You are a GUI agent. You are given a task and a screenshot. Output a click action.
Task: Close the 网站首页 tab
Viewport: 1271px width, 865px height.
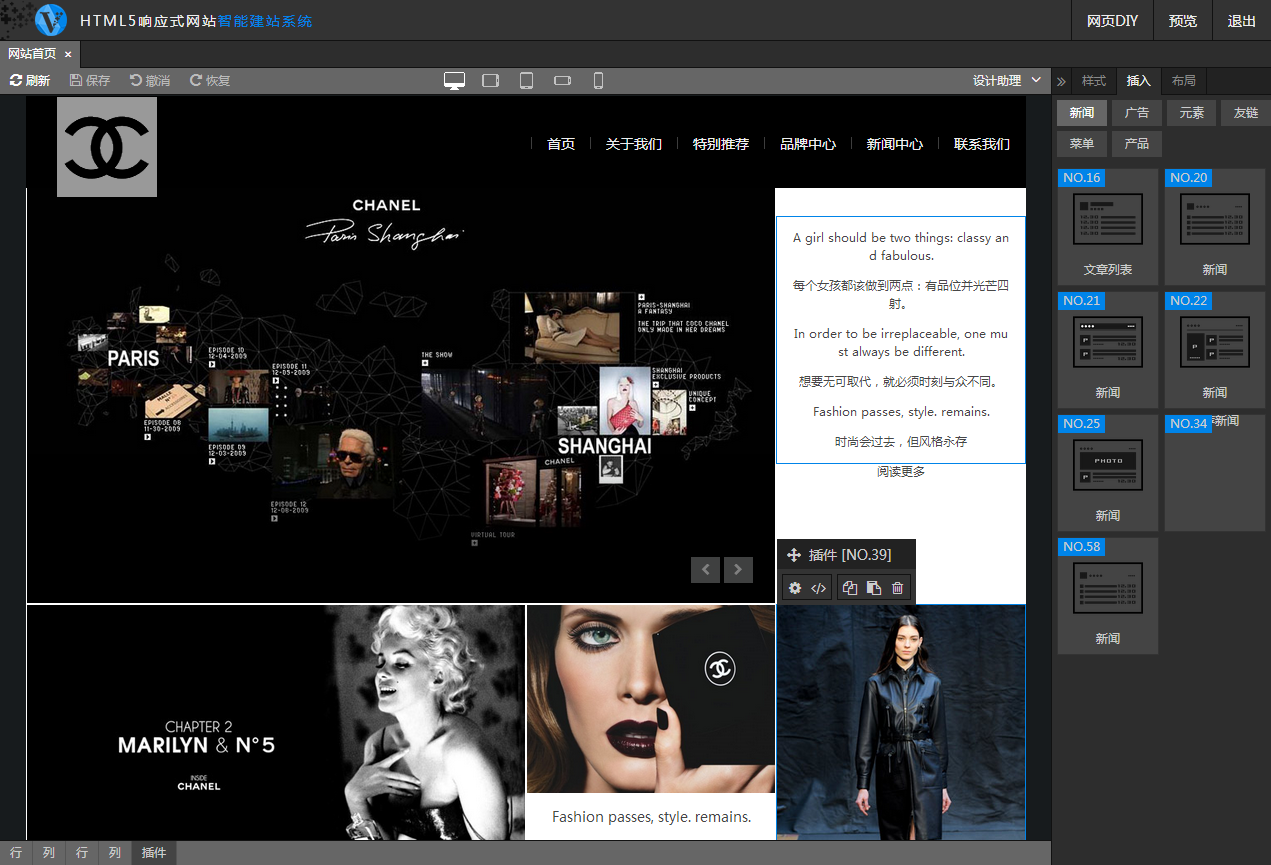tap(68, 54)
